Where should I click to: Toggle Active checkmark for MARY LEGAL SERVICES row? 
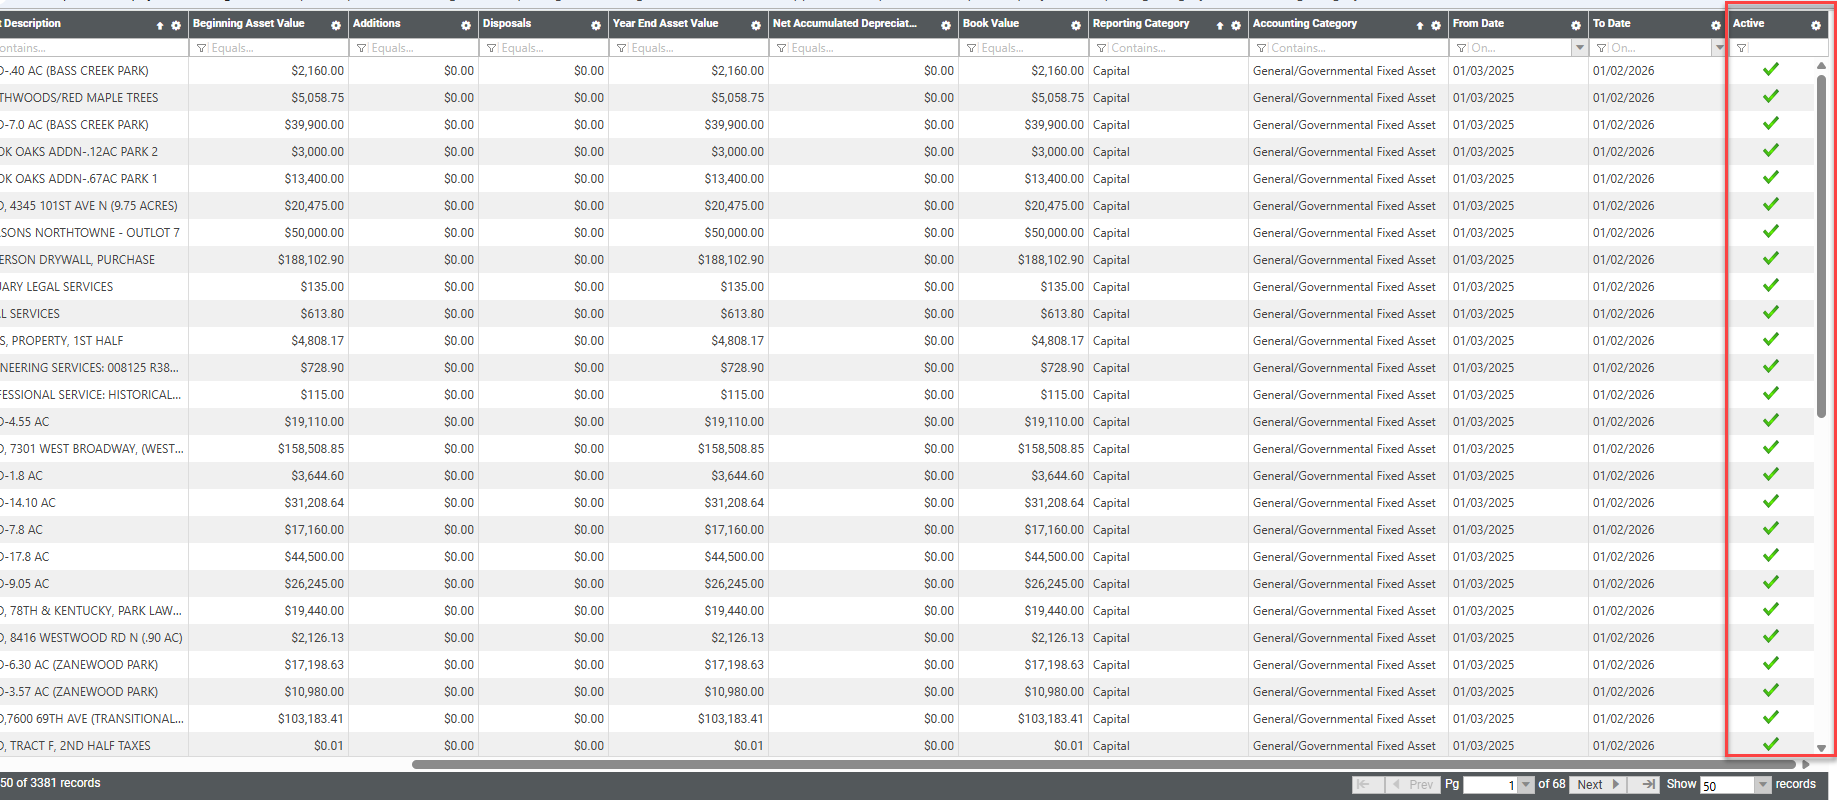click(x=1770, y=286)
